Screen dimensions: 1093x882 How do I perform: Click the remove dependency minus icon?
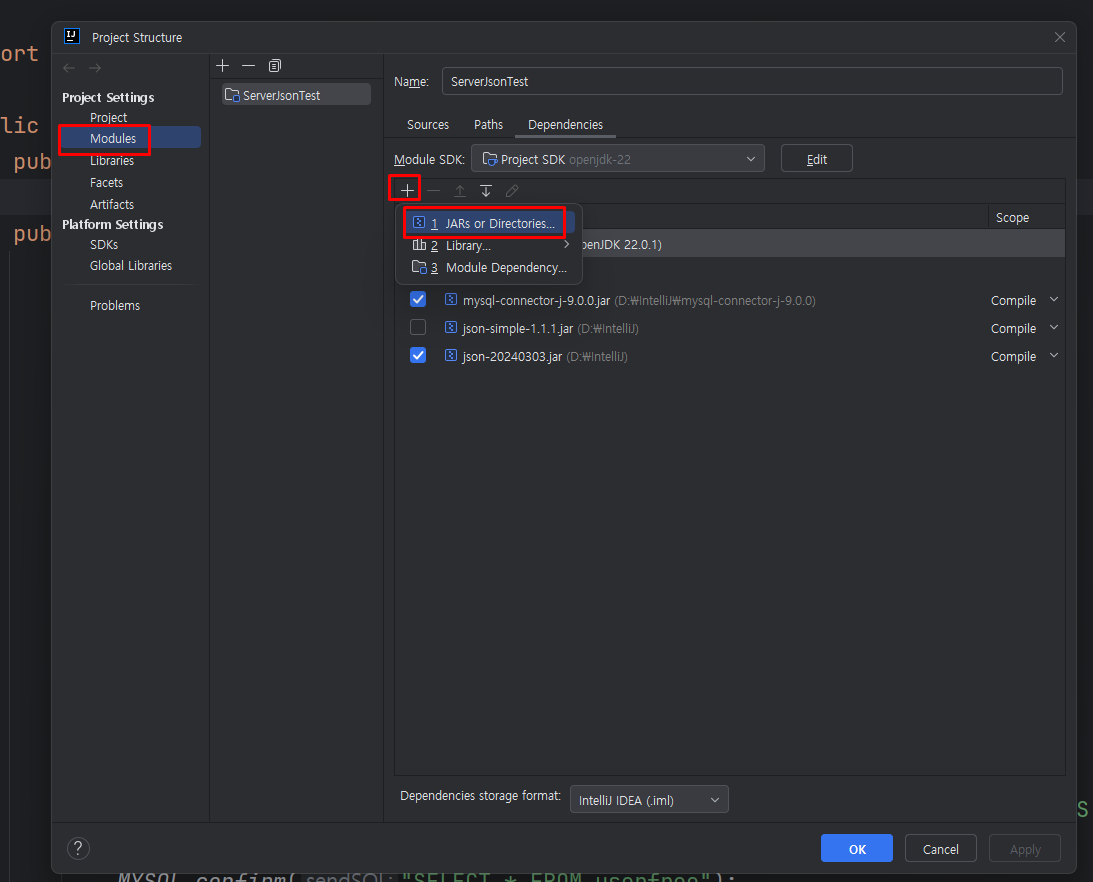434,190
